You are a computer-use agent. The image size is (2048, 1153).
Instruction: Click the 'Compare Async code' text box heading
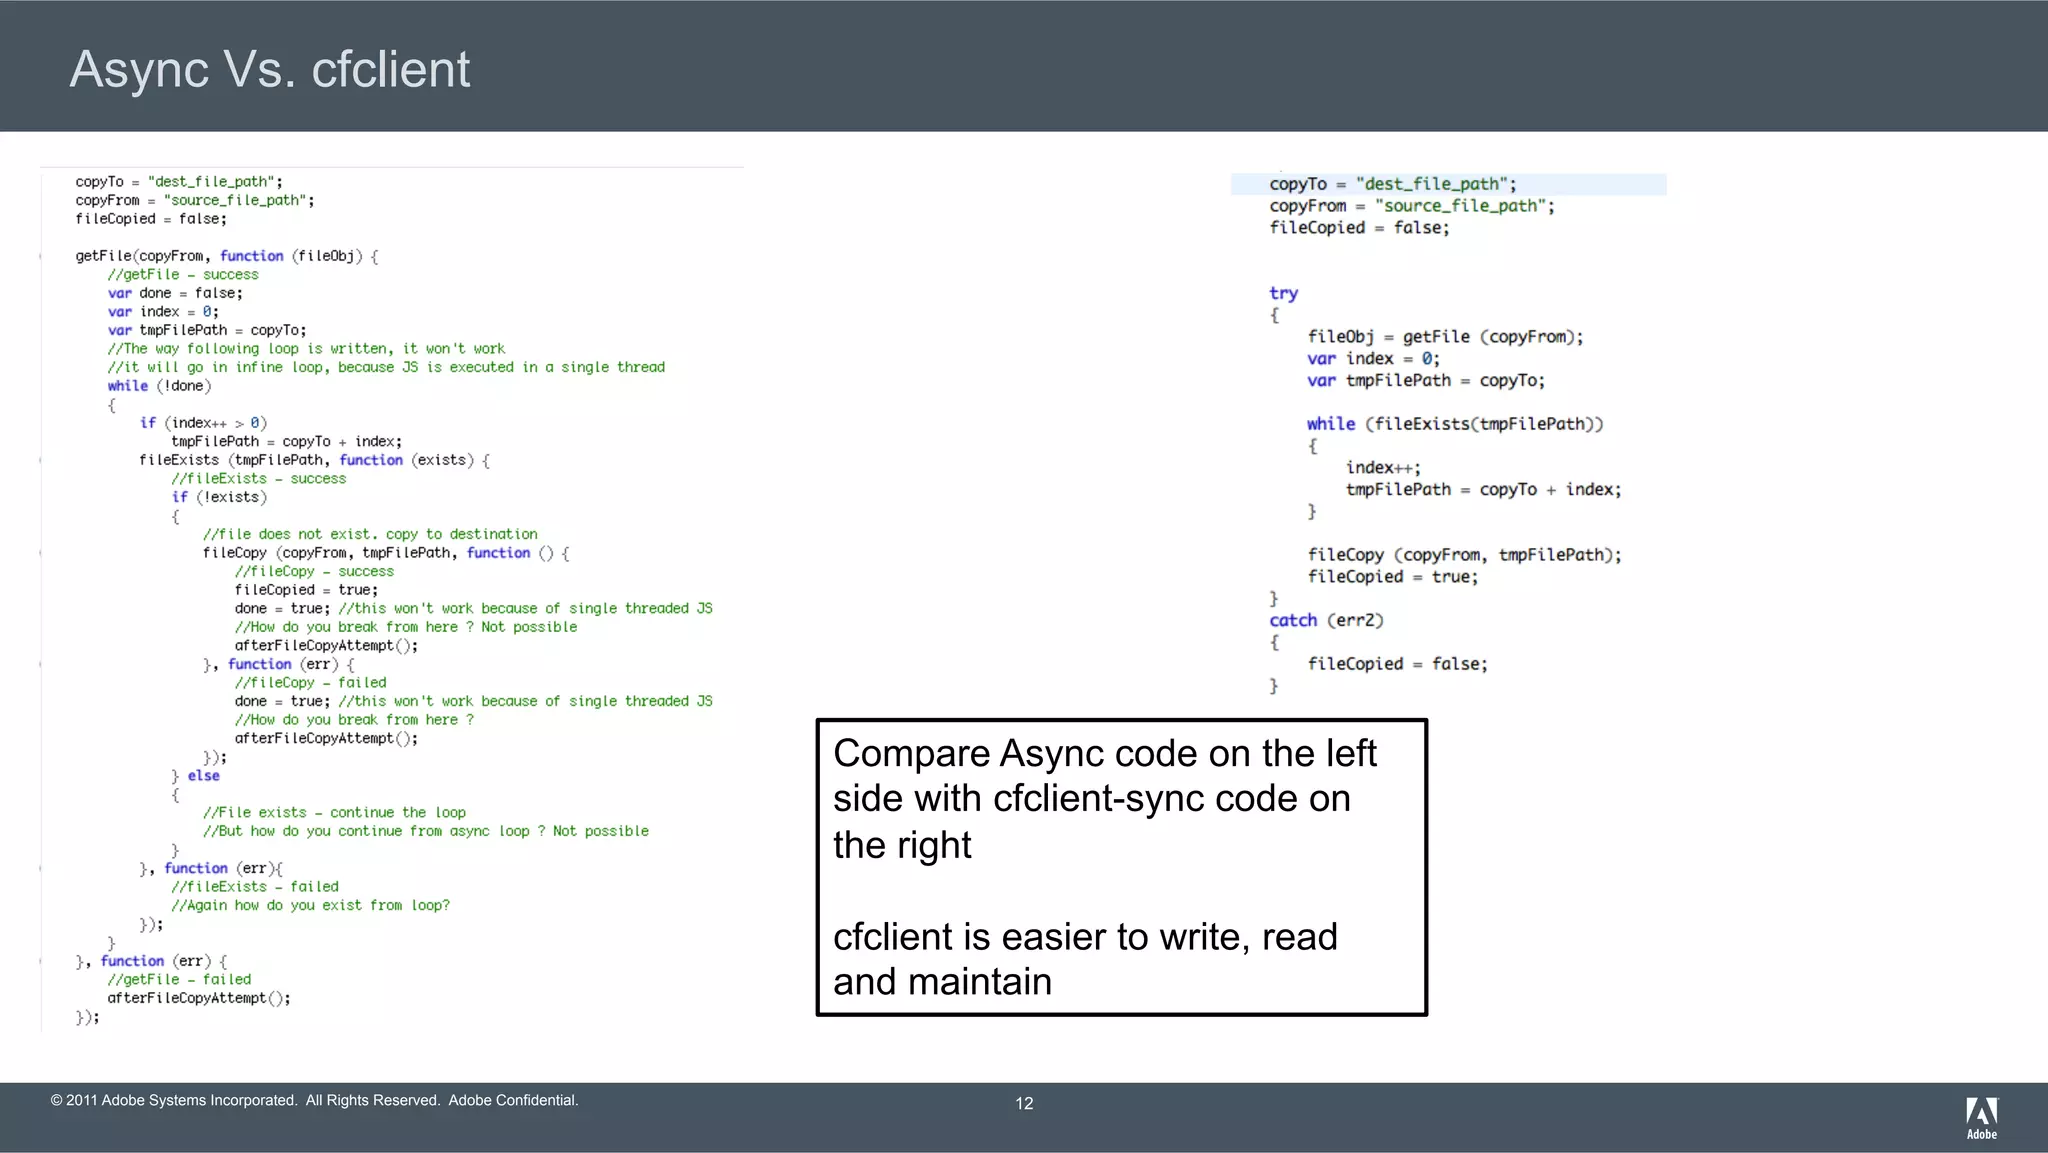[1104, 753]
